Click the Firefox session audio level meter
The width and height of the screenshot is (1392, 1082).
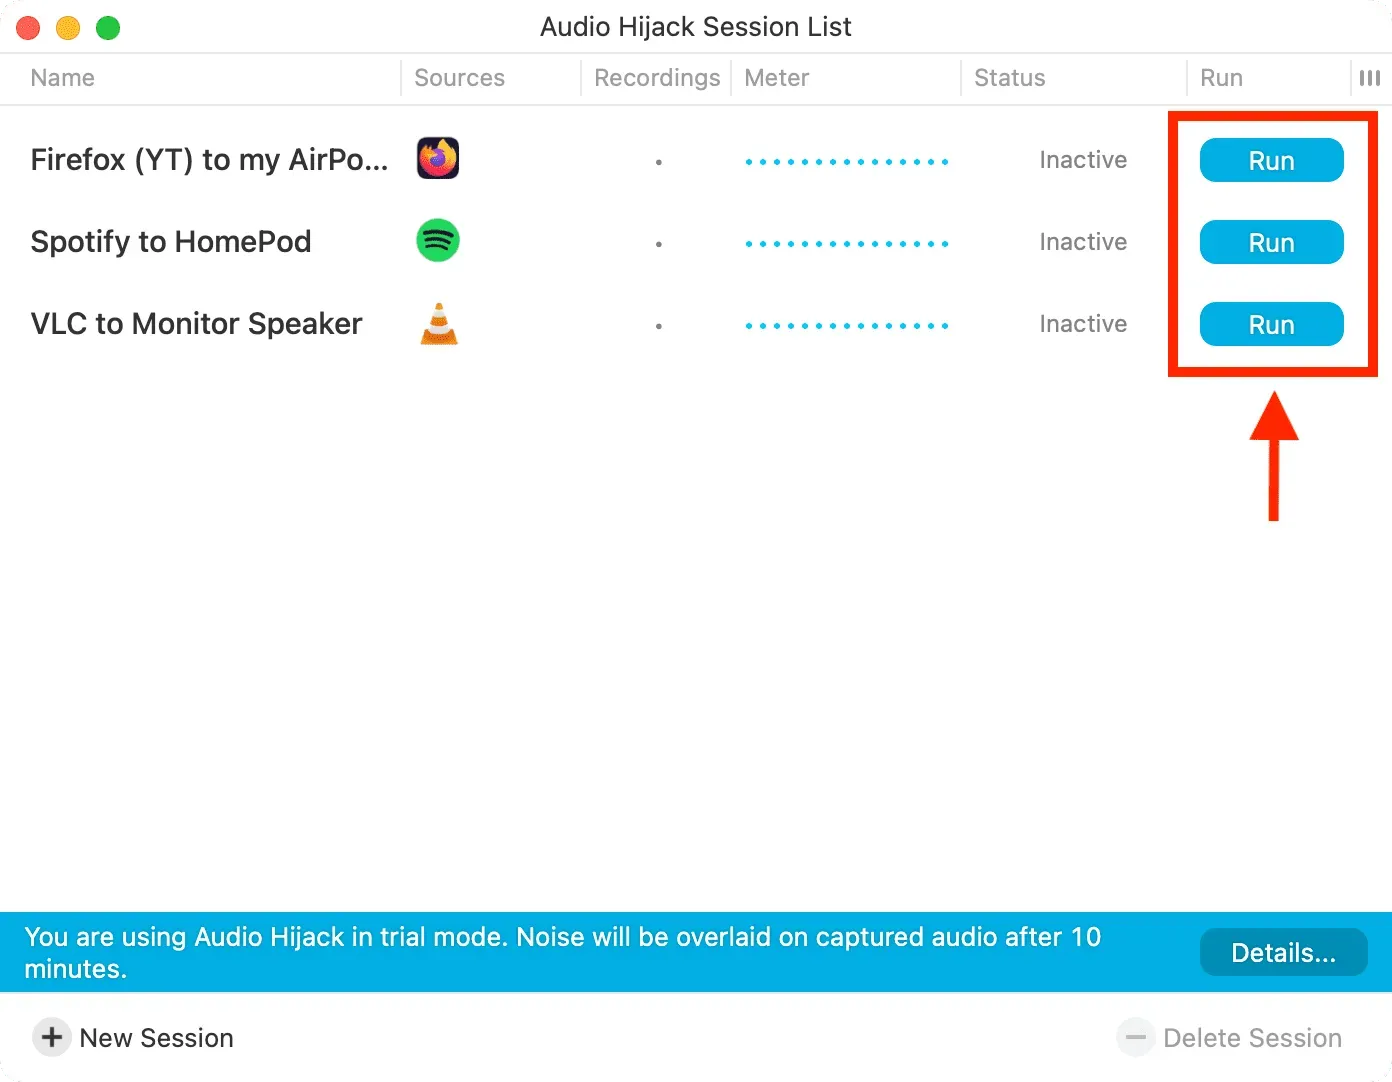846,161
